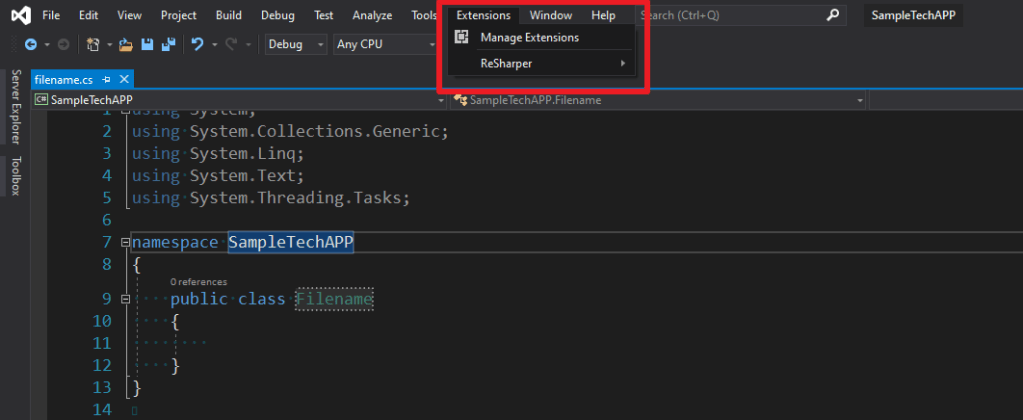
Task: Open the Any CPU platform dropdown
Action: (380, 45)
